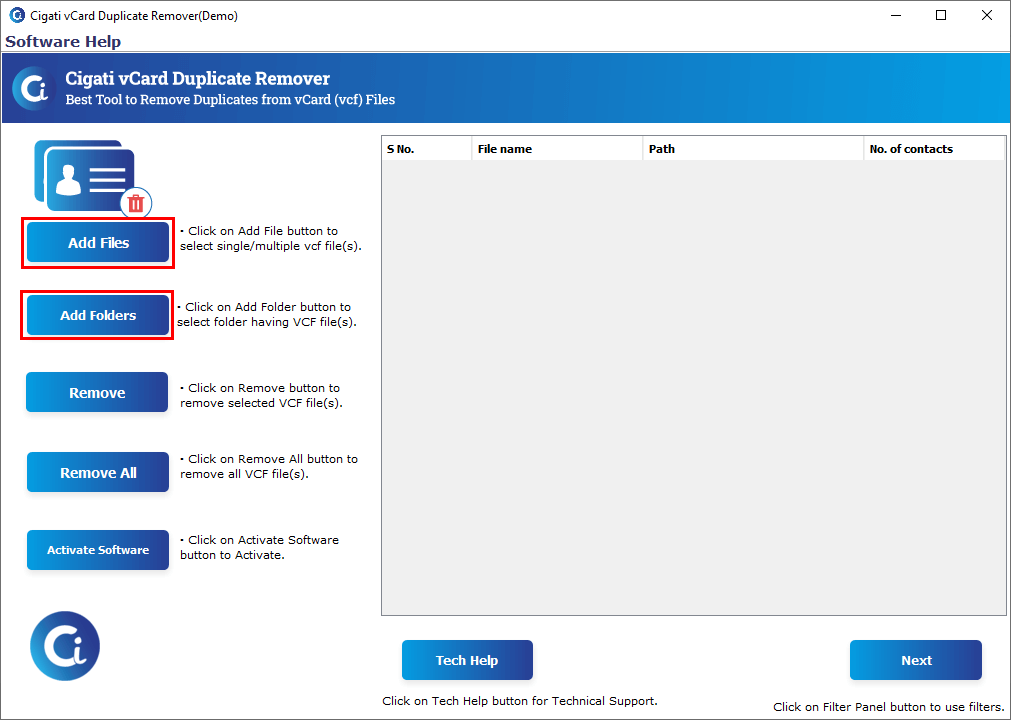Choose Remove All to clear VCF files

tap(98, 472)
